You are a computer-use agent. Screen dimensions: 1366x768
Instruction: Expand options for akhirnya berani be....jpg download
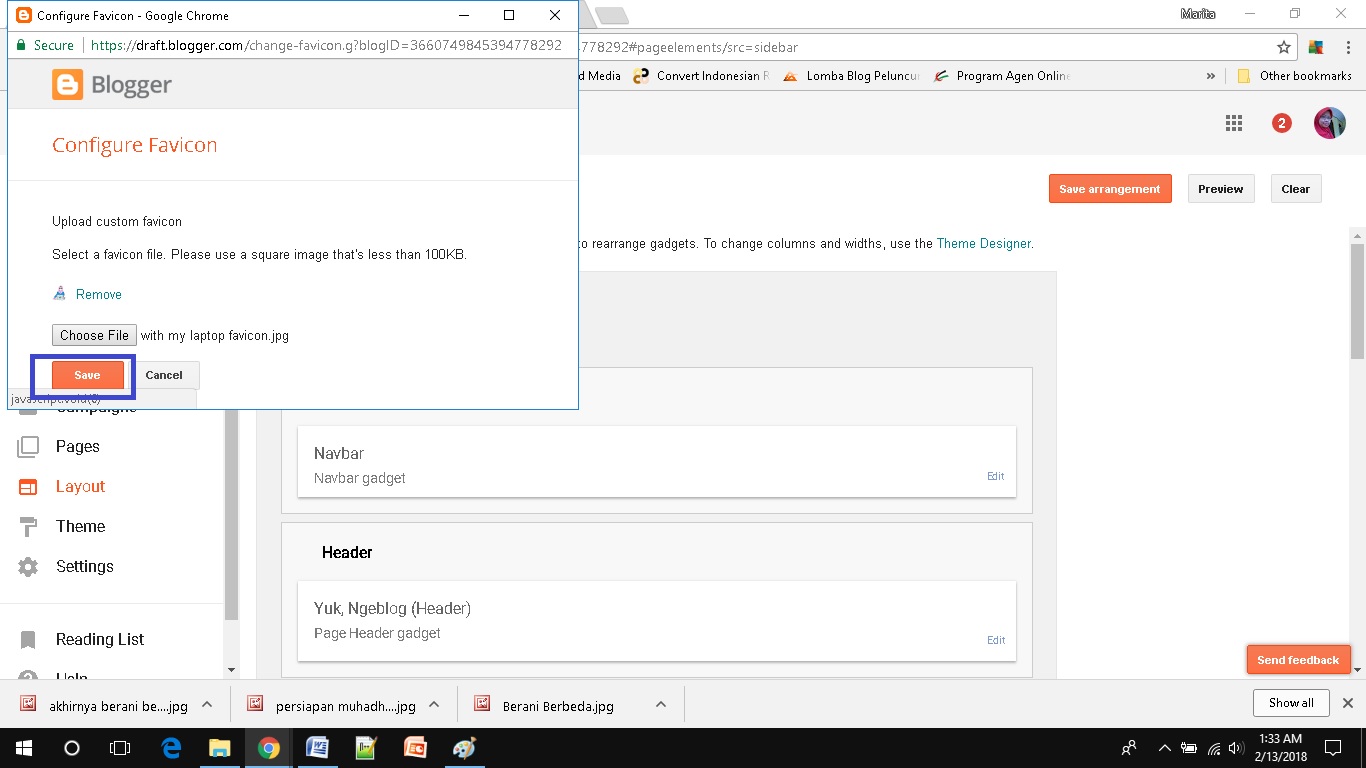[x=207, y=704]
